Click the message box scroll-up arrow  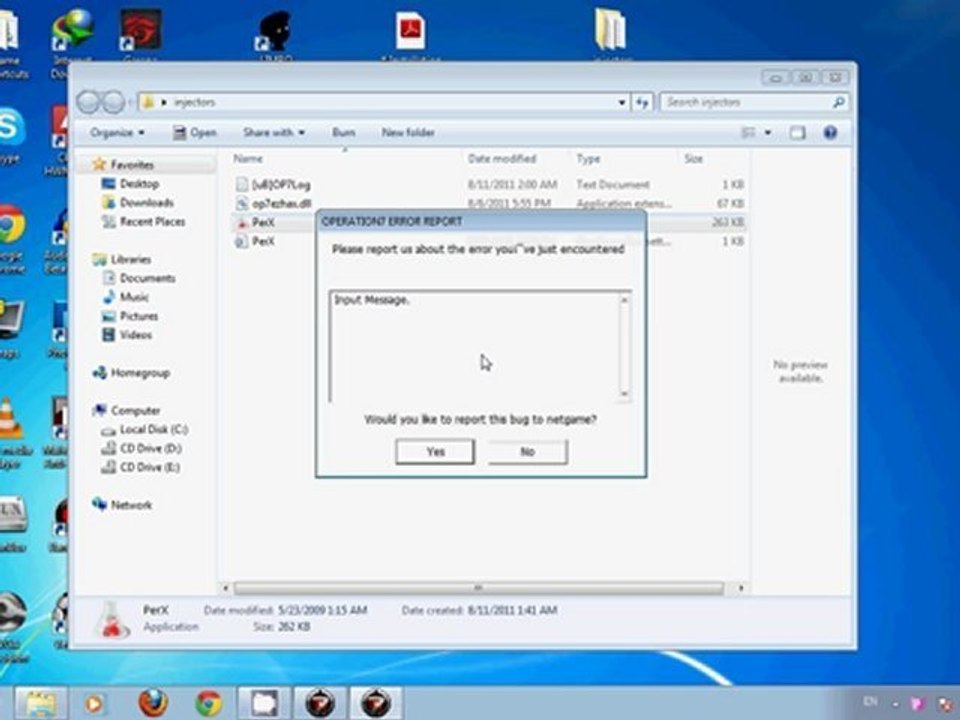point(624,299)
